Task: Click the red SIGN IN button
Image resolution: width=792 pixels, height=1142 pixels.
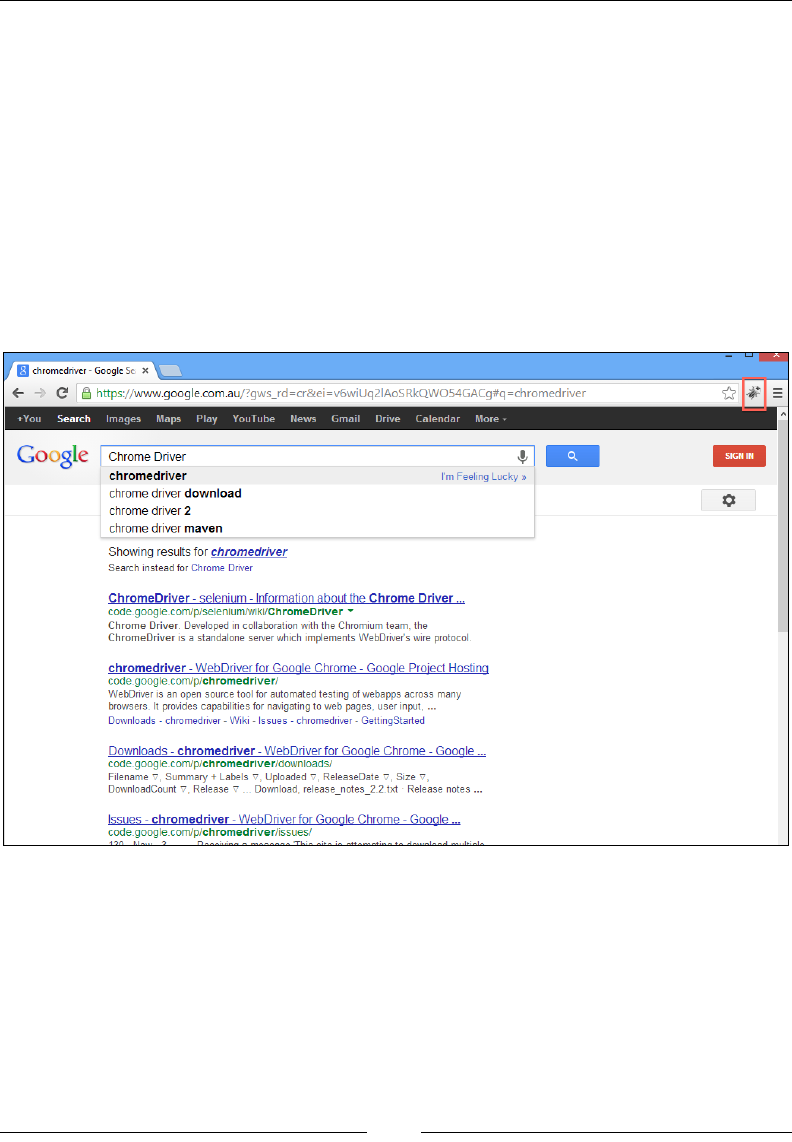Action: 739,456
